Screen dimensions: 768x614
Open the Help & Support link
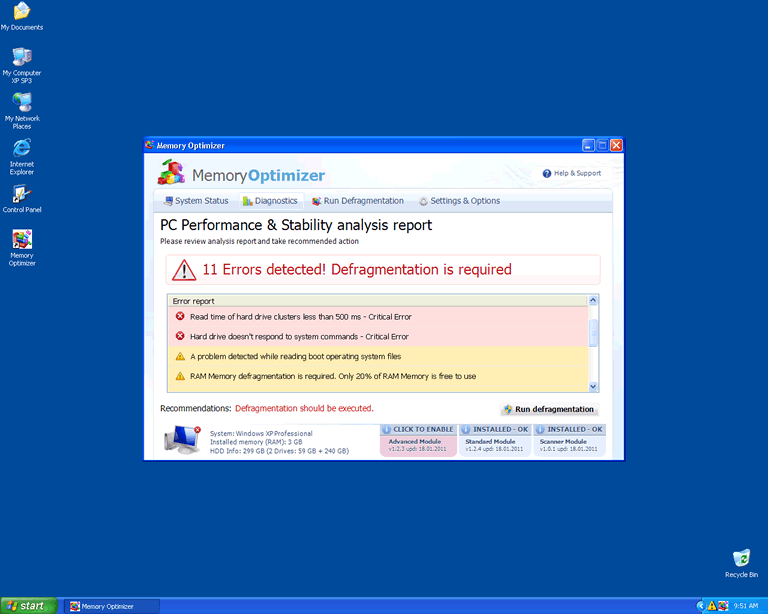pos(572,173)
